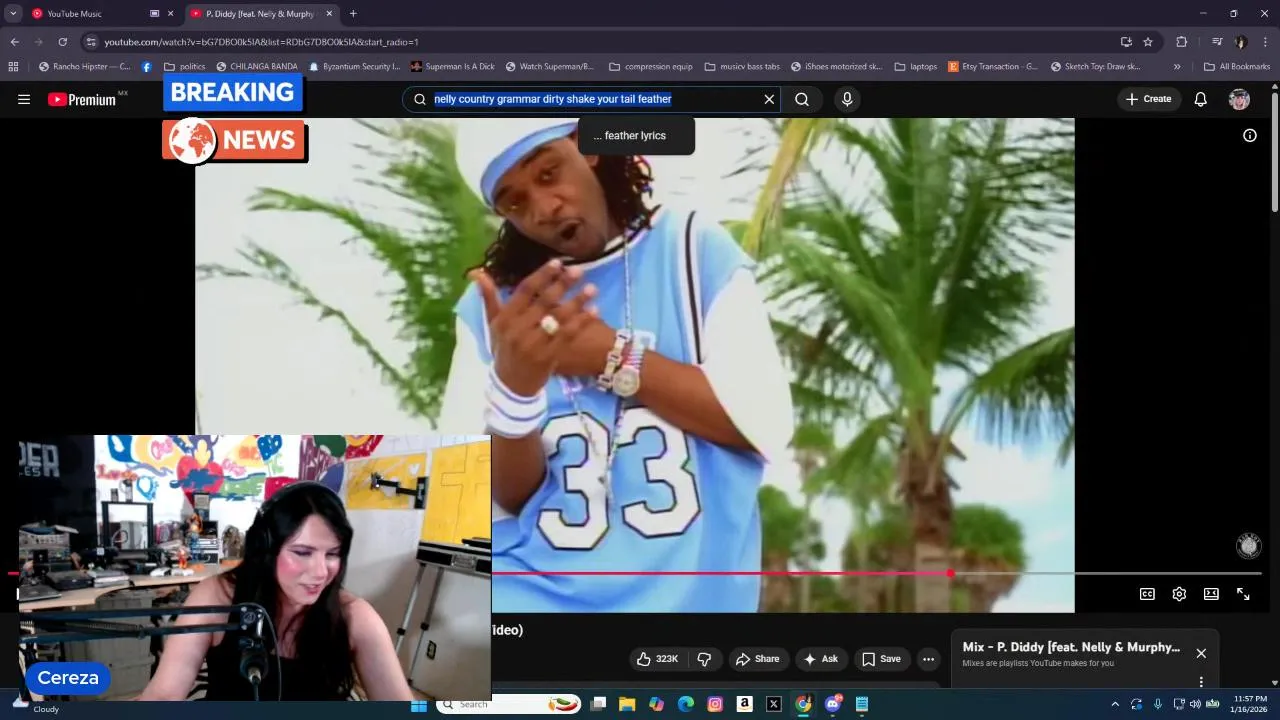Choose the '... feather lyrics' suggestion

636,136
